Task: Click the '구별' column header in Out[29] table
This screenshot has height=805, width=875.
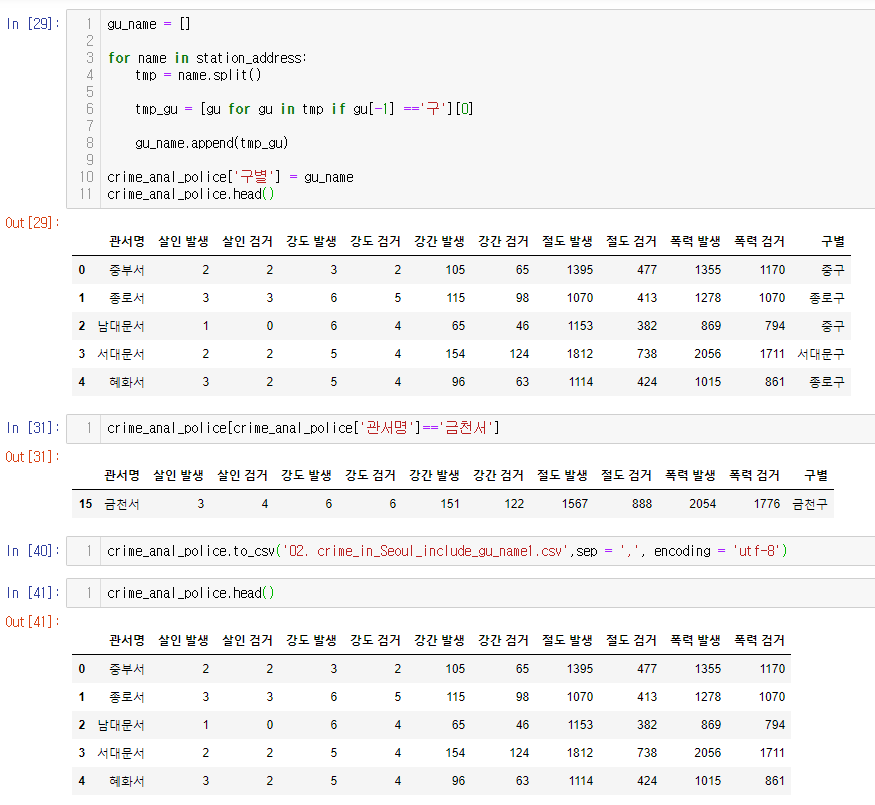Action: pos(832,241)
